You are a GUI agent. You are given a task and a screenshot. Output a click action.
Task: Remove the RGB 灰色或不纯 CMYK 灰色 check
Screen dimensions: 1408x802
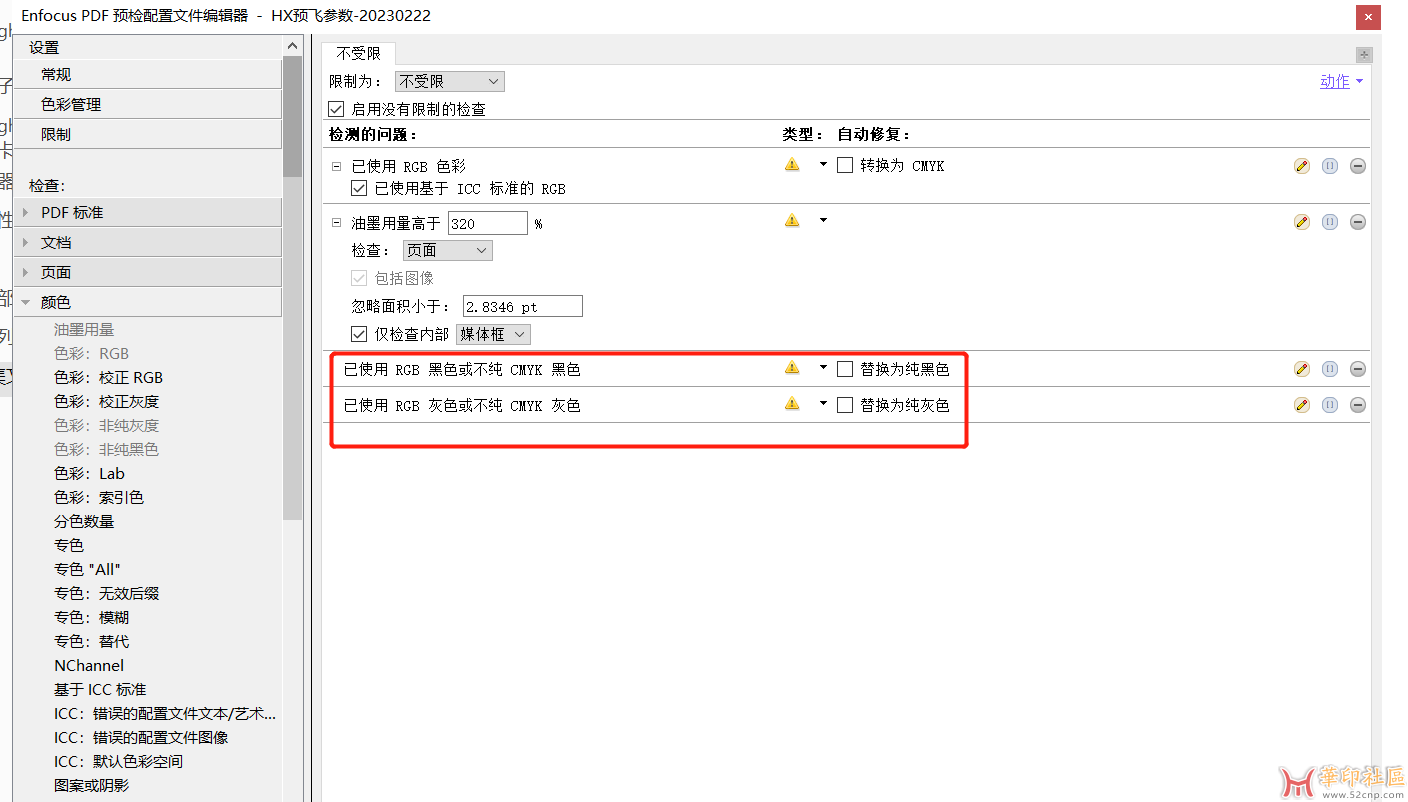1358,405
